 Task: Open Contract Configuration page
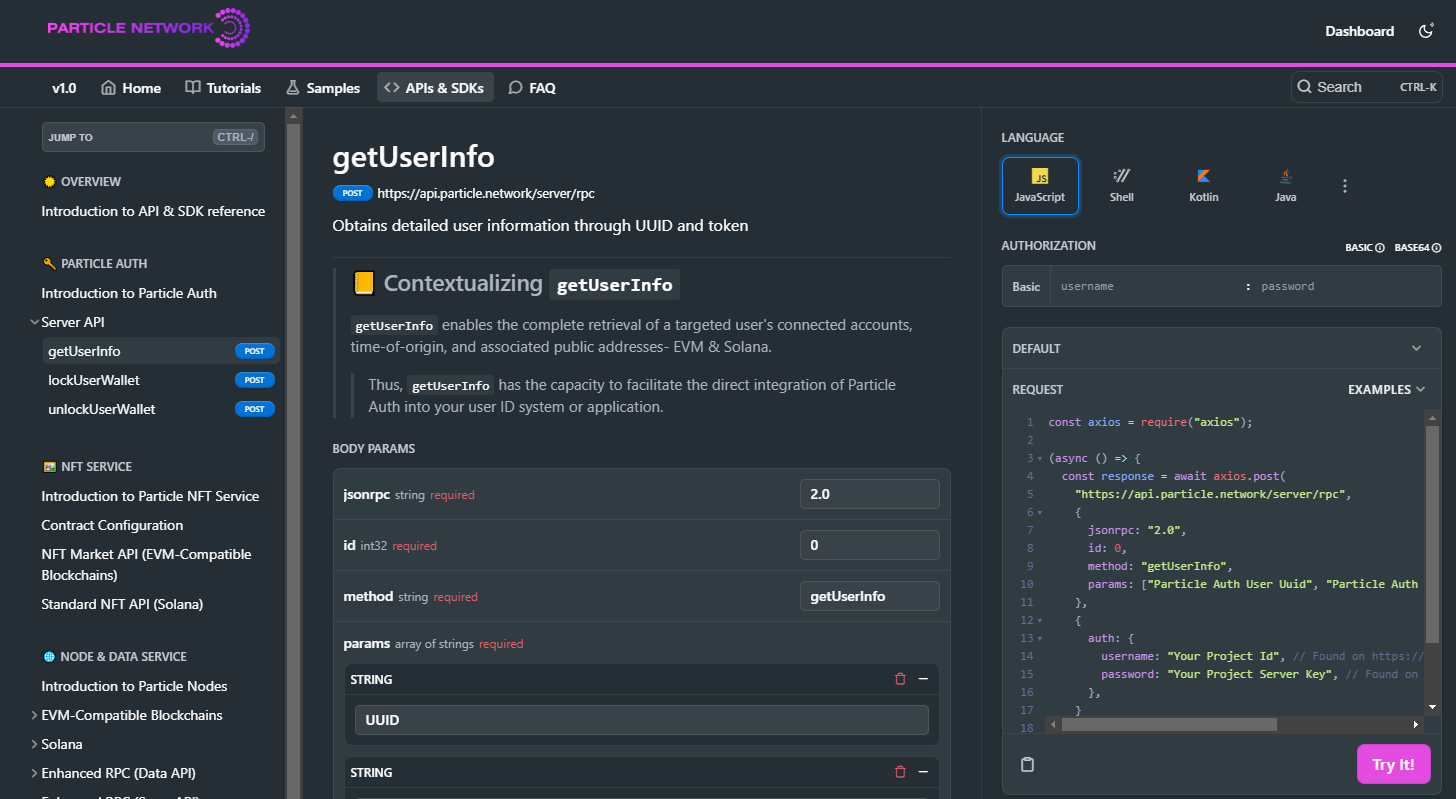(112, 525)
